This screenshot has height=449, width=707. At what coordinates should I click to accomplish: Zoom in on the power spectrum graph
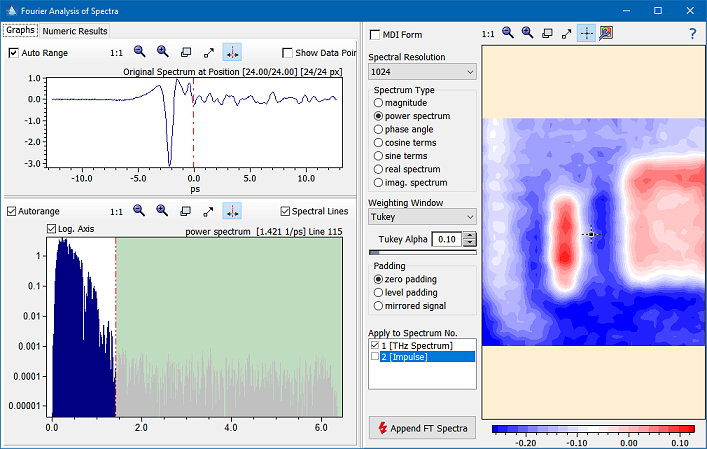[x=162, y=211]
